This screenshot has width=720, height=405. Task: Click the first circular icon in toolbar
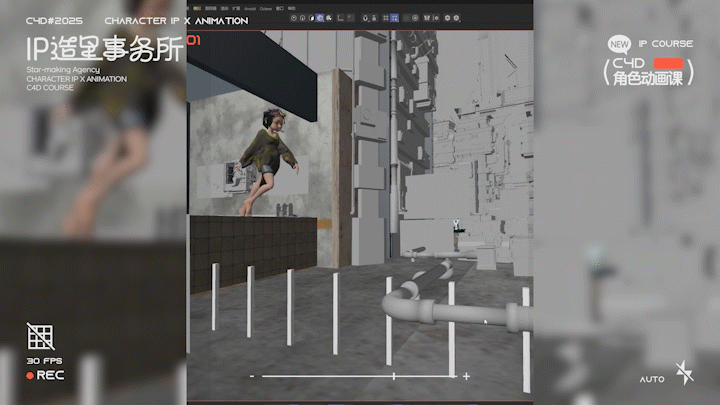click(x=294, y=18)
